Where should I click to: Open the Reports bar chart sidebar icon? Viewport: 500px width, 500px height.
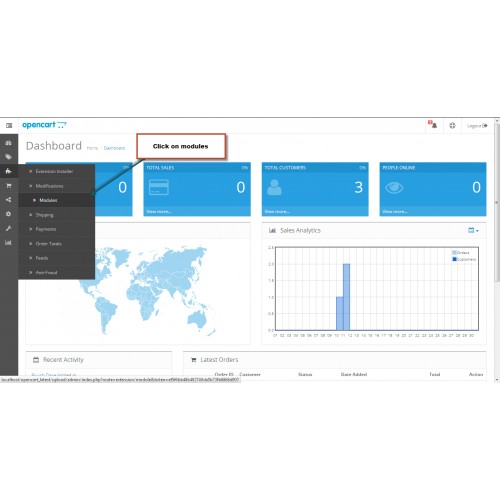click(x=8, y=243)
